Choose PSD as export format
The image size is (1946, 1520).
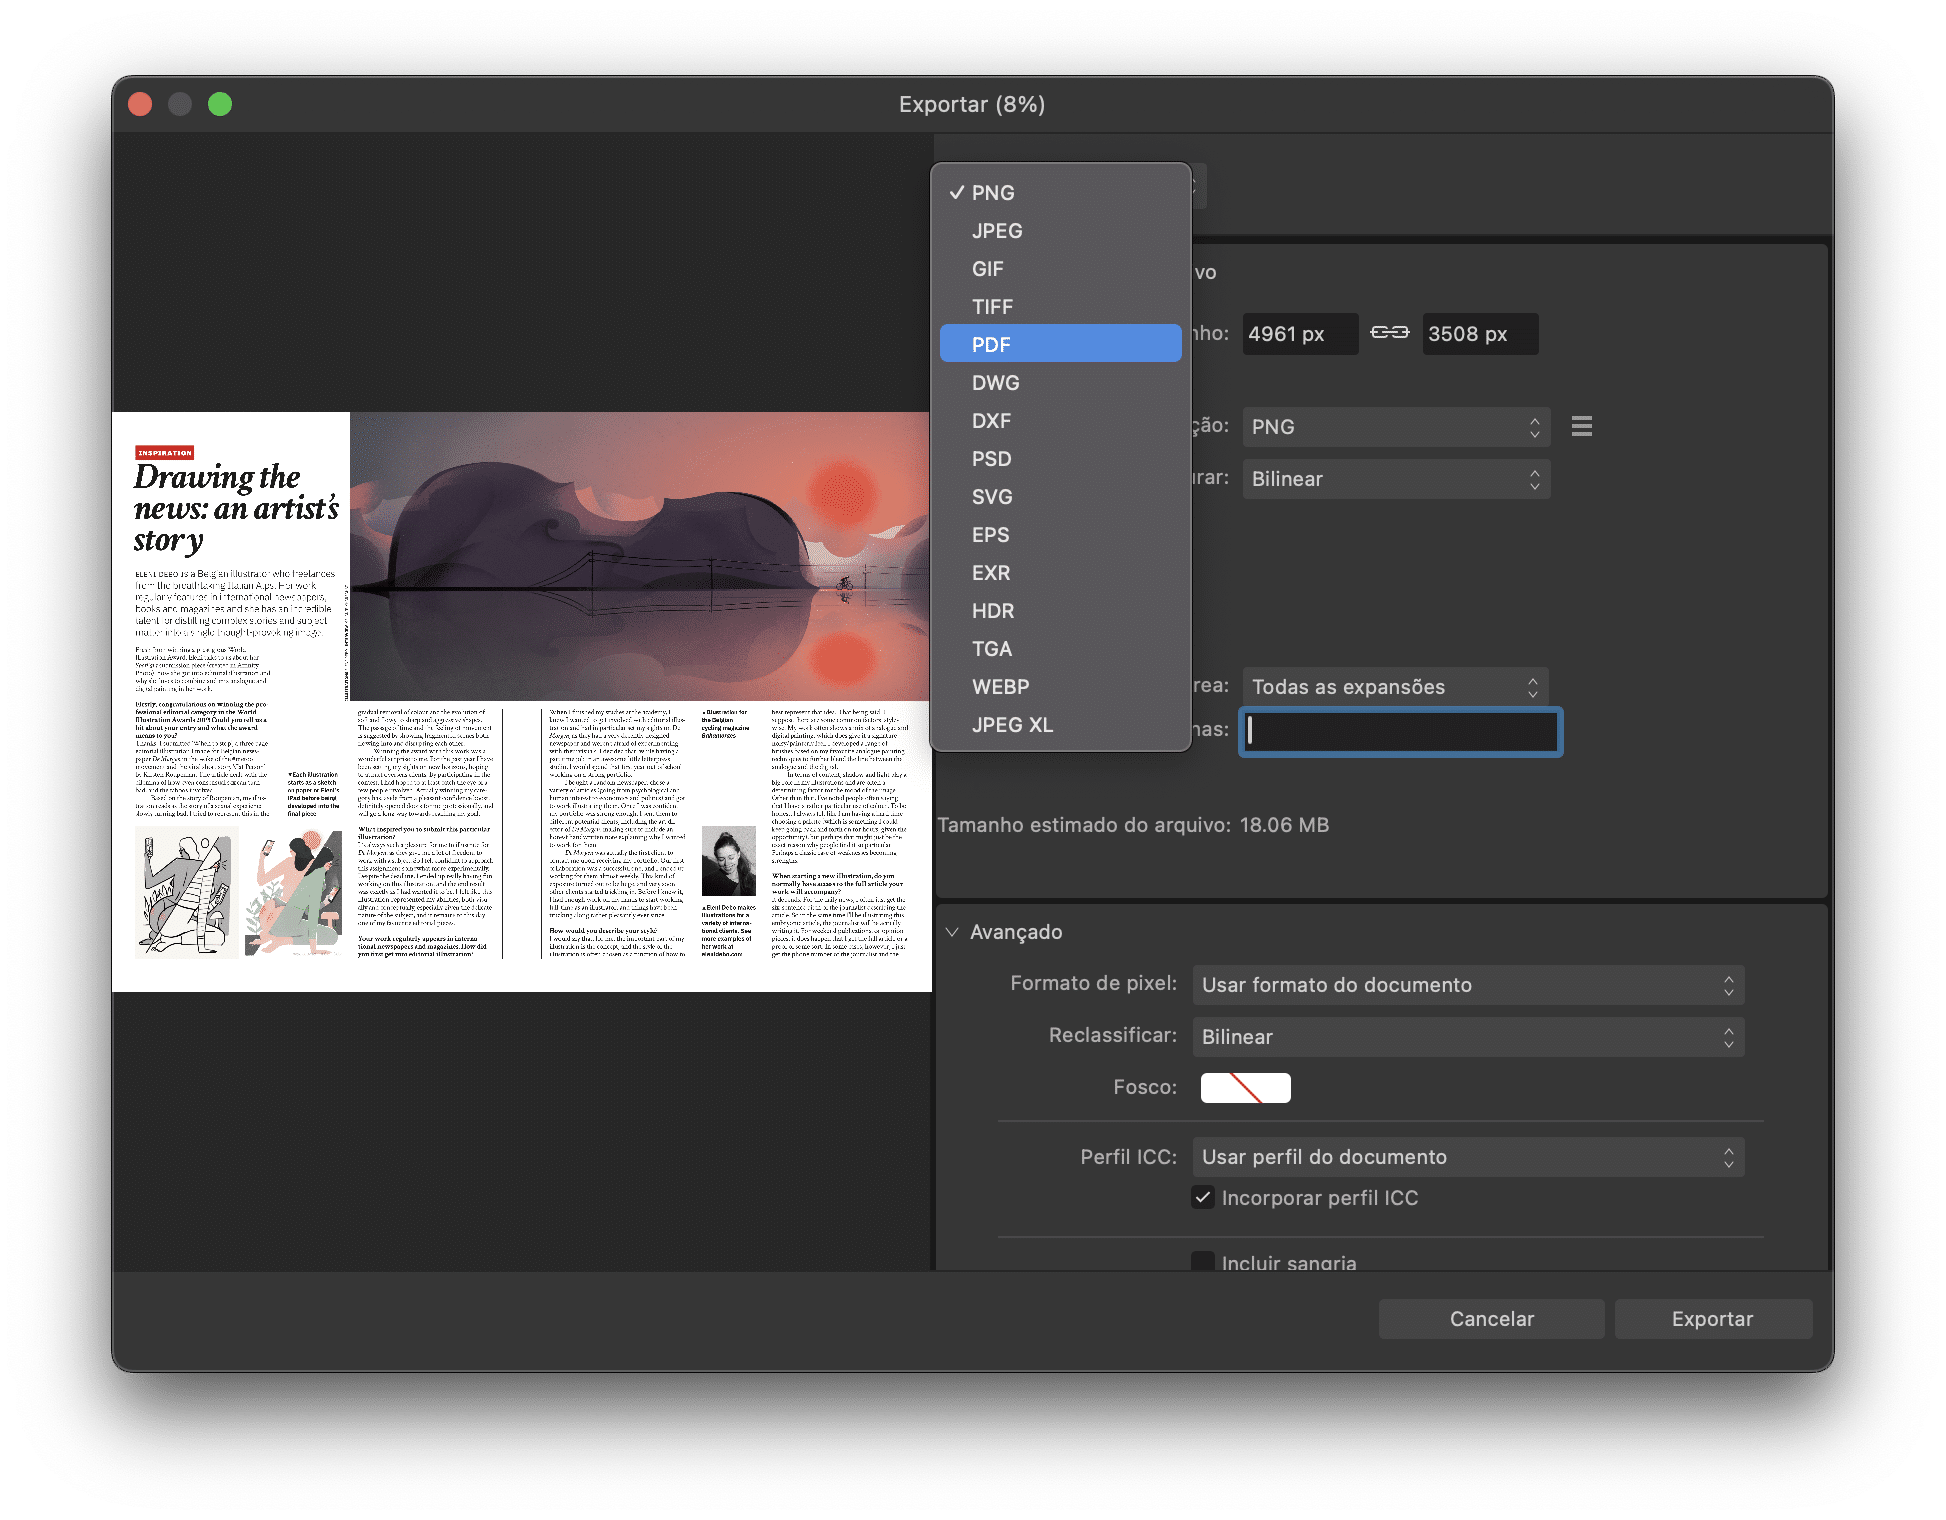point(1060,459)
